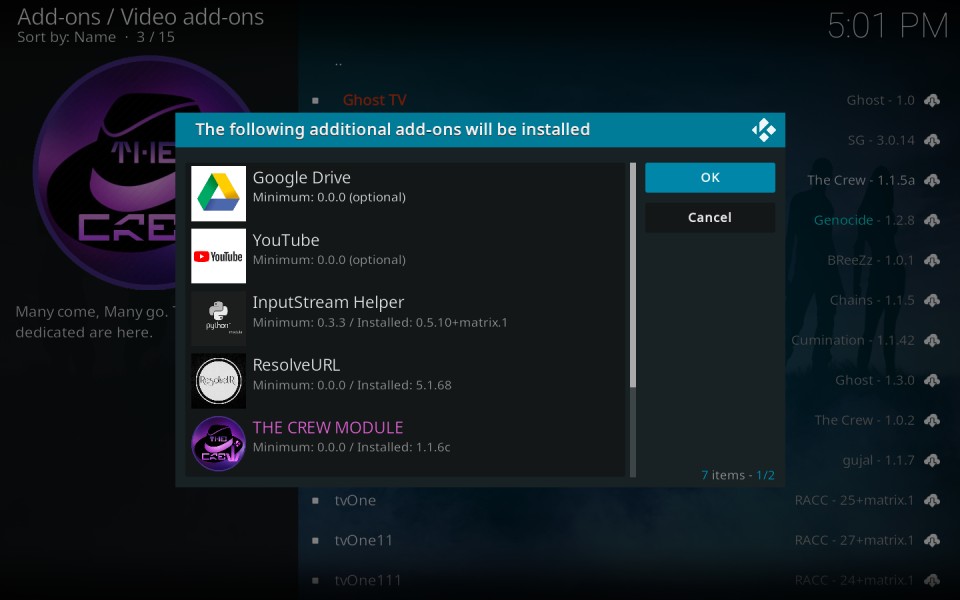
Task: Click 'Add-ons / Video add-ons' heading
Action: [141, 17]
